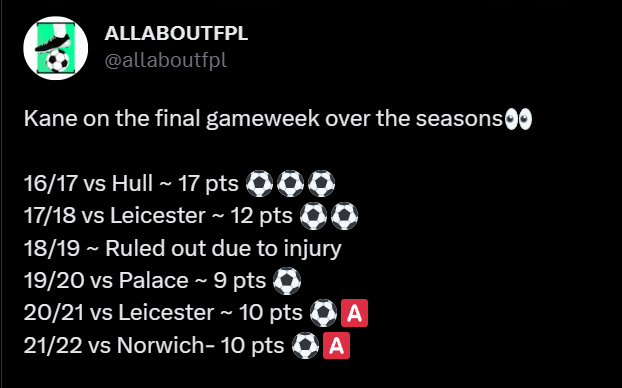Click second soccer ball on 16/17 Hull line
This screenshot has height=388, width=622.
tap(290, 184)
